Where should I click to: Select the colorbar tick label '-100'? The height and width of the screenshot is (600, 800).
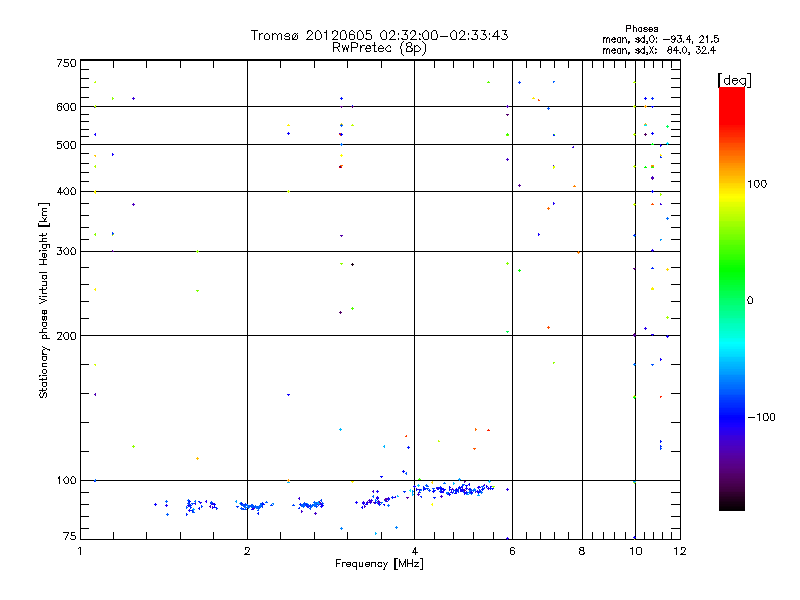(x=761, y=417)
